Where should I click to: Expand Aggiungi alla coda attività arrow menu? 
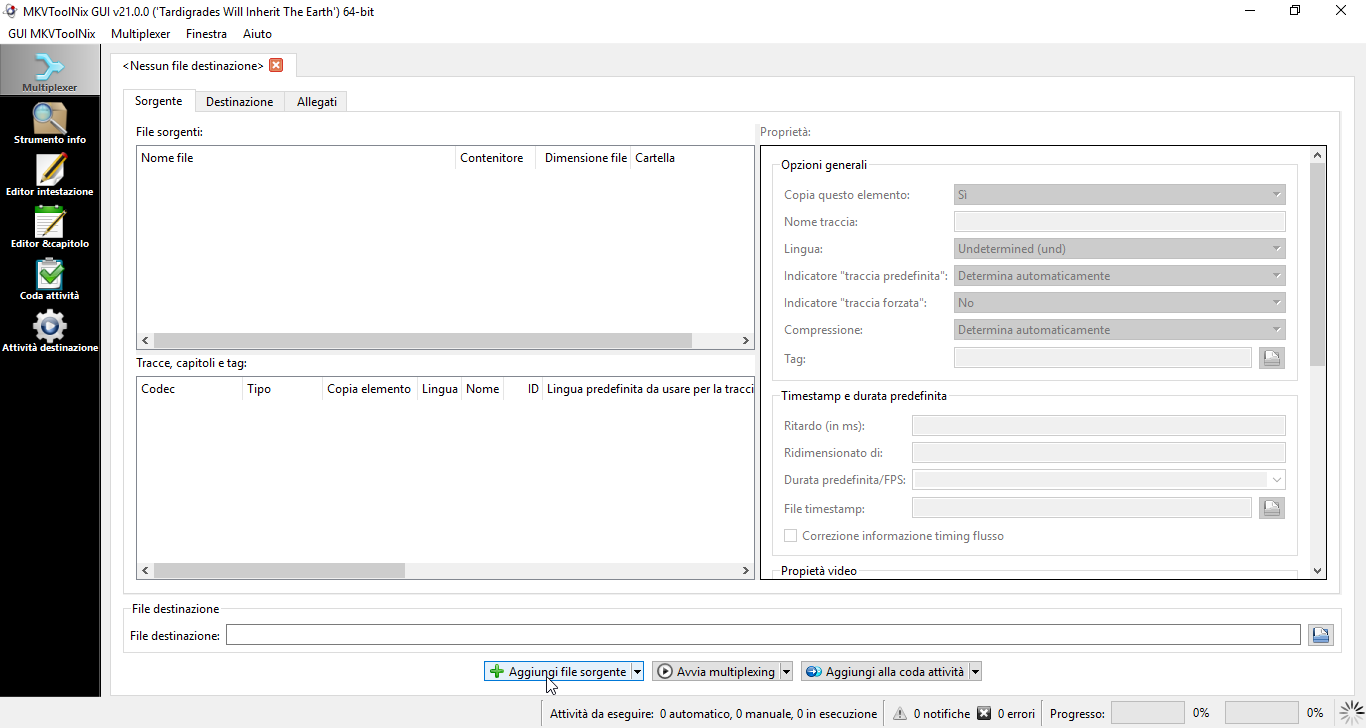pos(976,672)
